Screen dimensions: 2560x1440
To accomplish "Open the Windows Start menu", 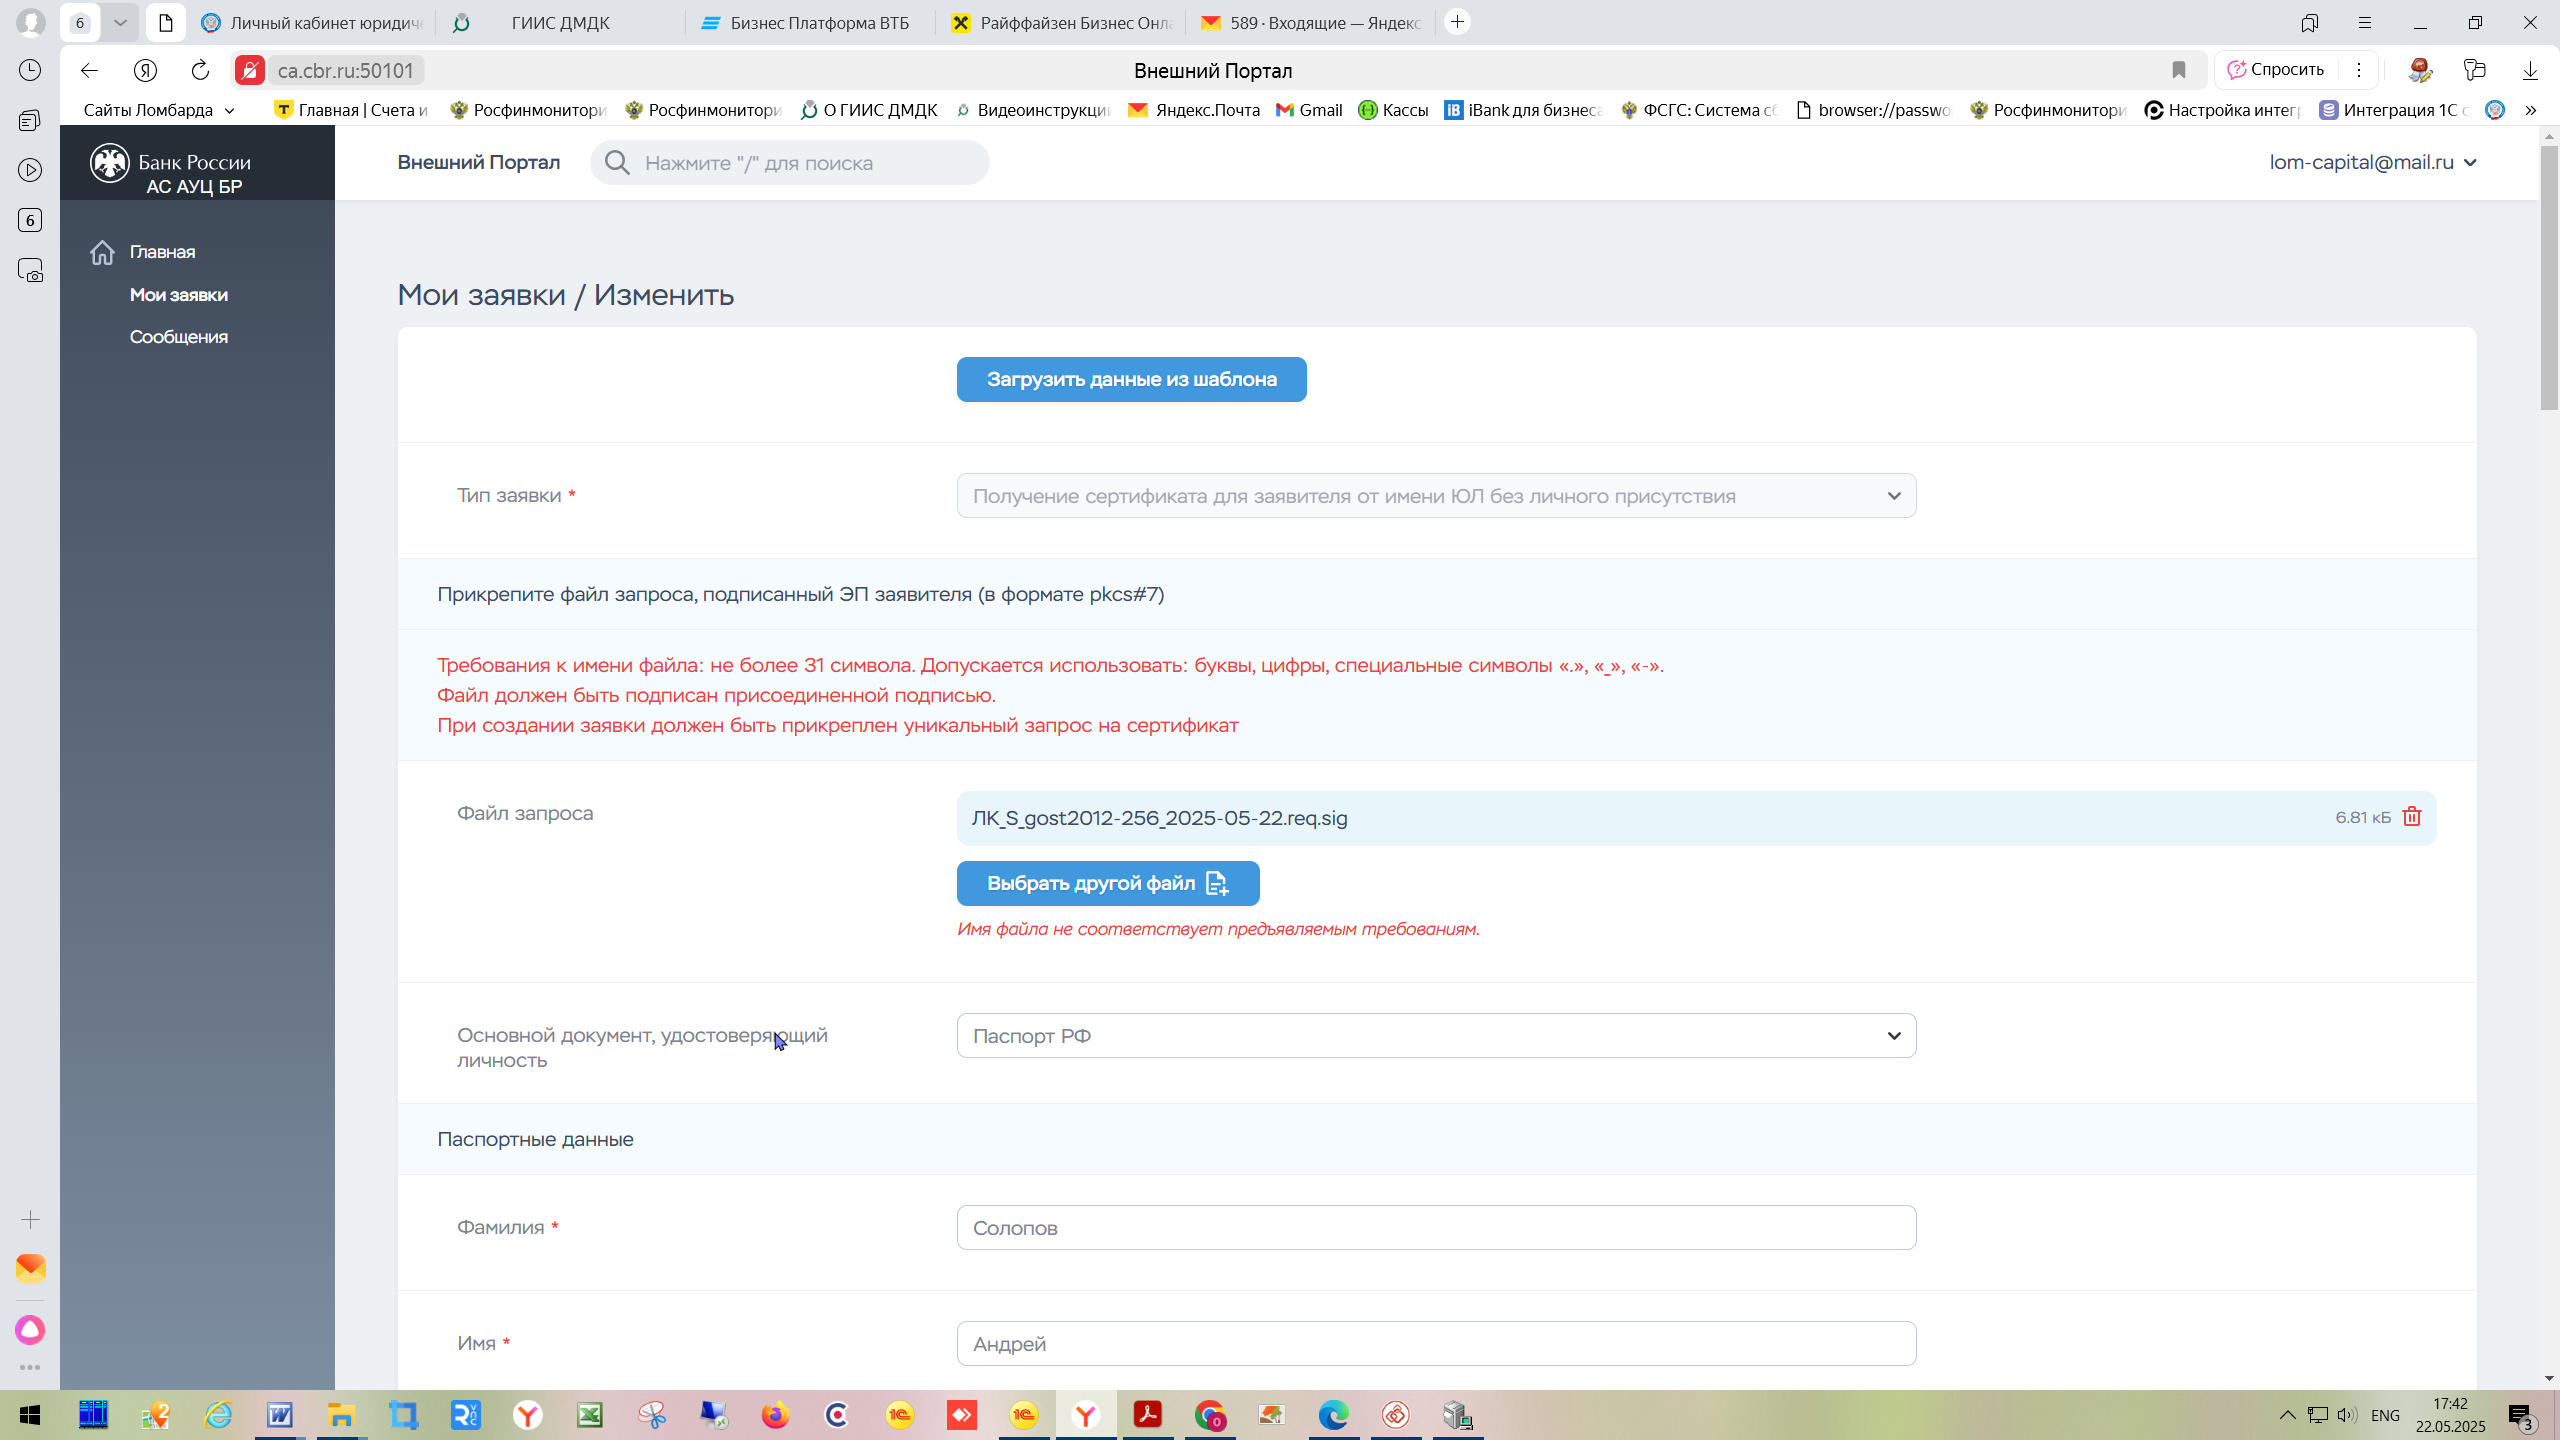I will point(30,1415).
